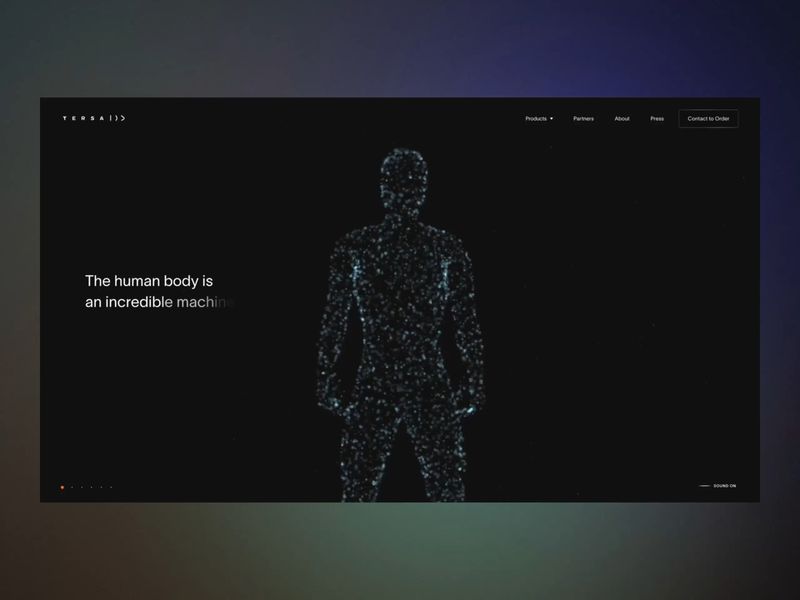Navigate to the Press section
This screenshot has width=800, height=600.
[657, 119]
